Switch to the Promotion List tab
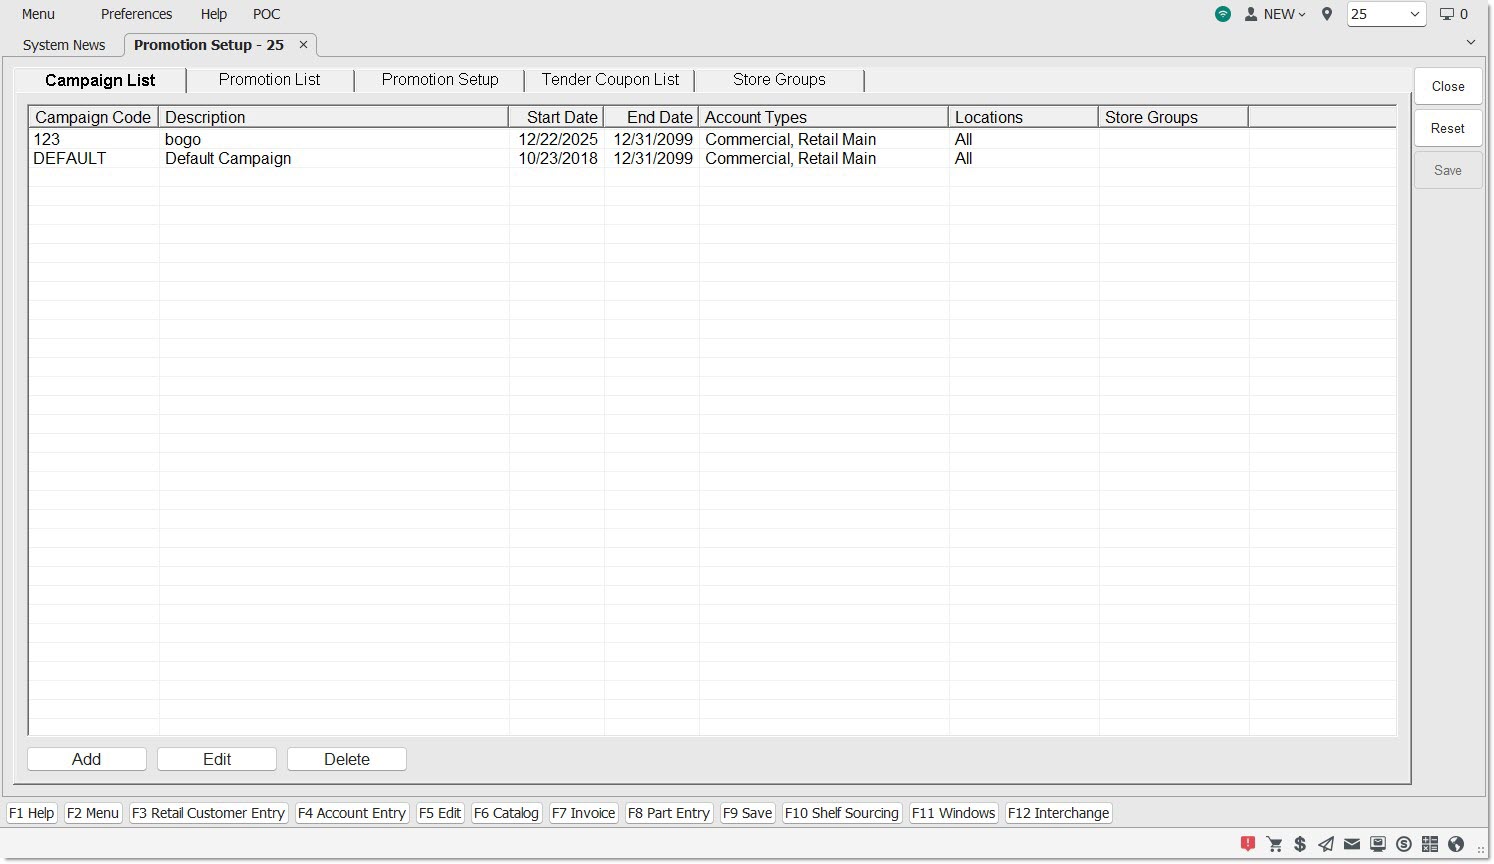This screenshot has height=864, width=1494. [x=269, y=80]
